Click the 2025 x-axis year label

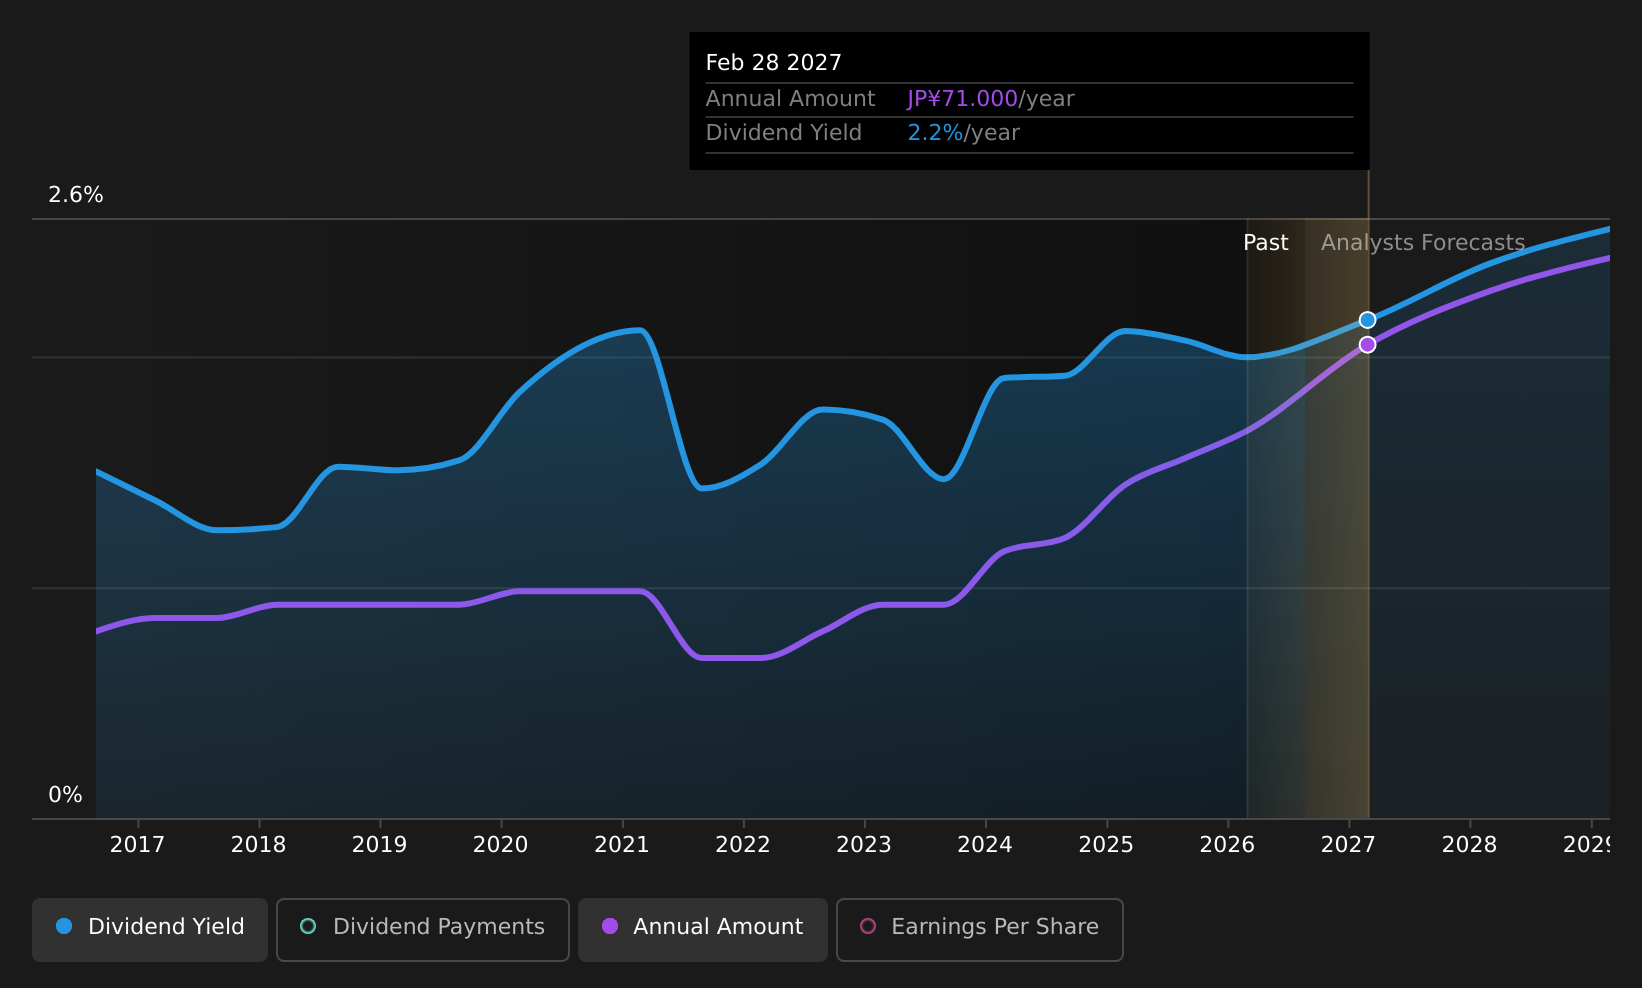[x=1106, y=845]
